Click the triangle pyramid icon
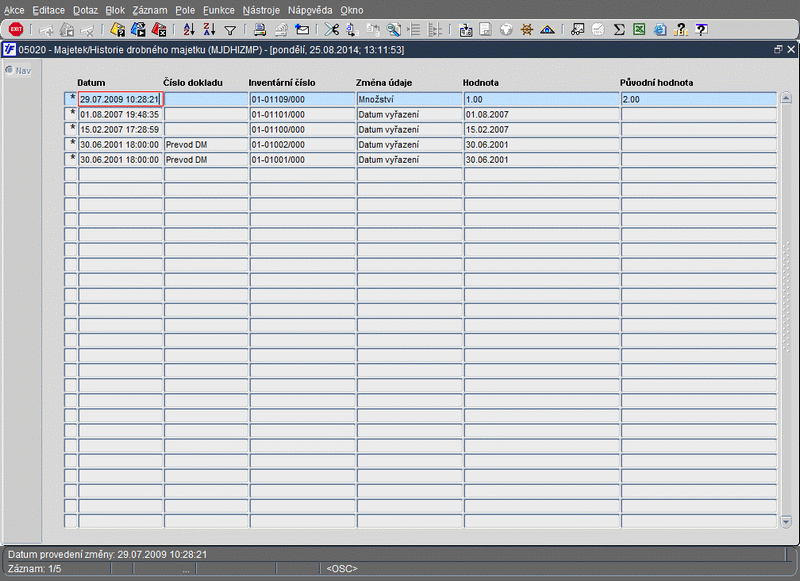Screen dimensions: 800x581 point(547,30)
